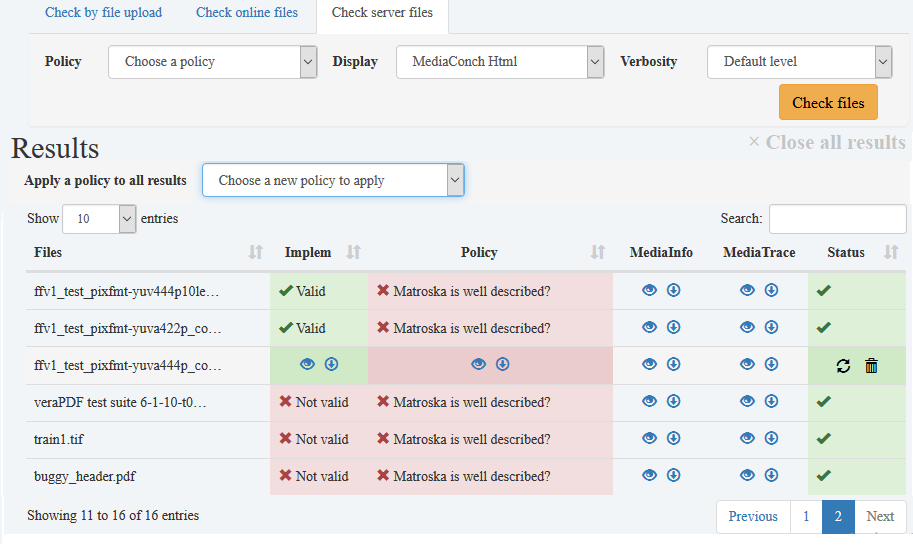Click the refresh icon in the Status column
This screenshot has width=913, height=547.
tap(843, 366)
